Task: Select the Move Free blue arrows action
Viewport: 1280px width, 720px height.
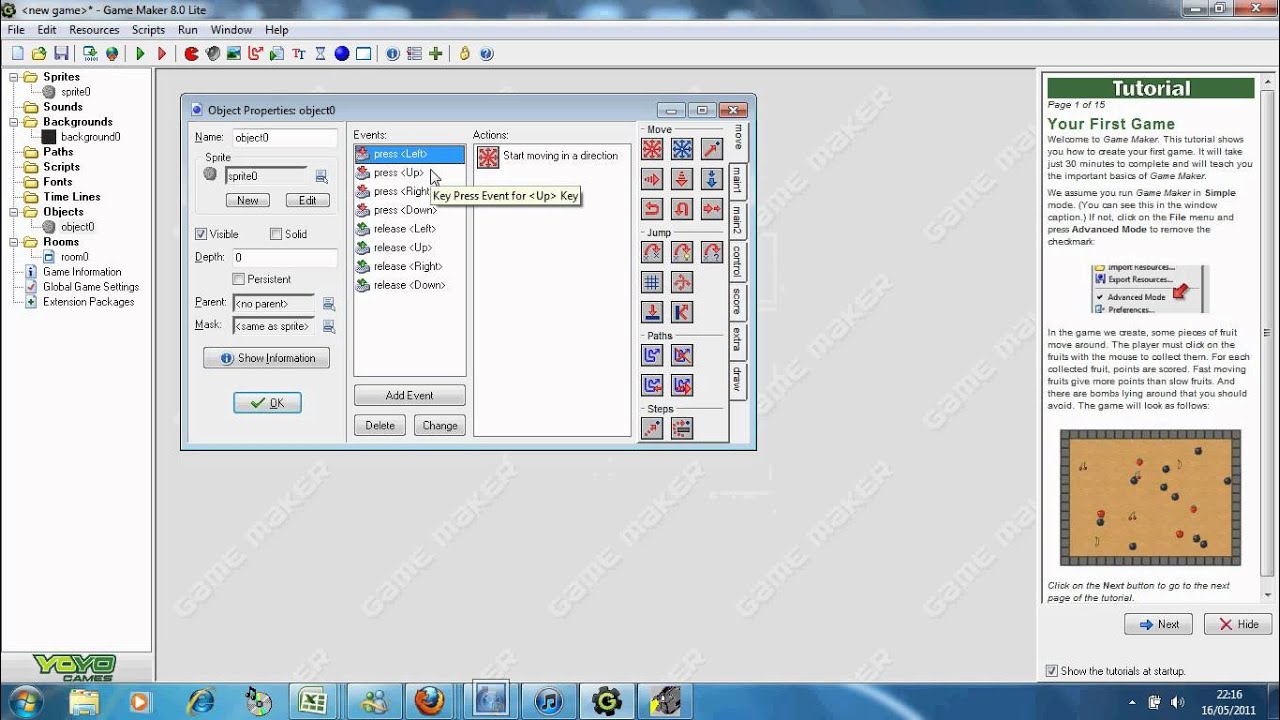Action: [x=682, y=150]
